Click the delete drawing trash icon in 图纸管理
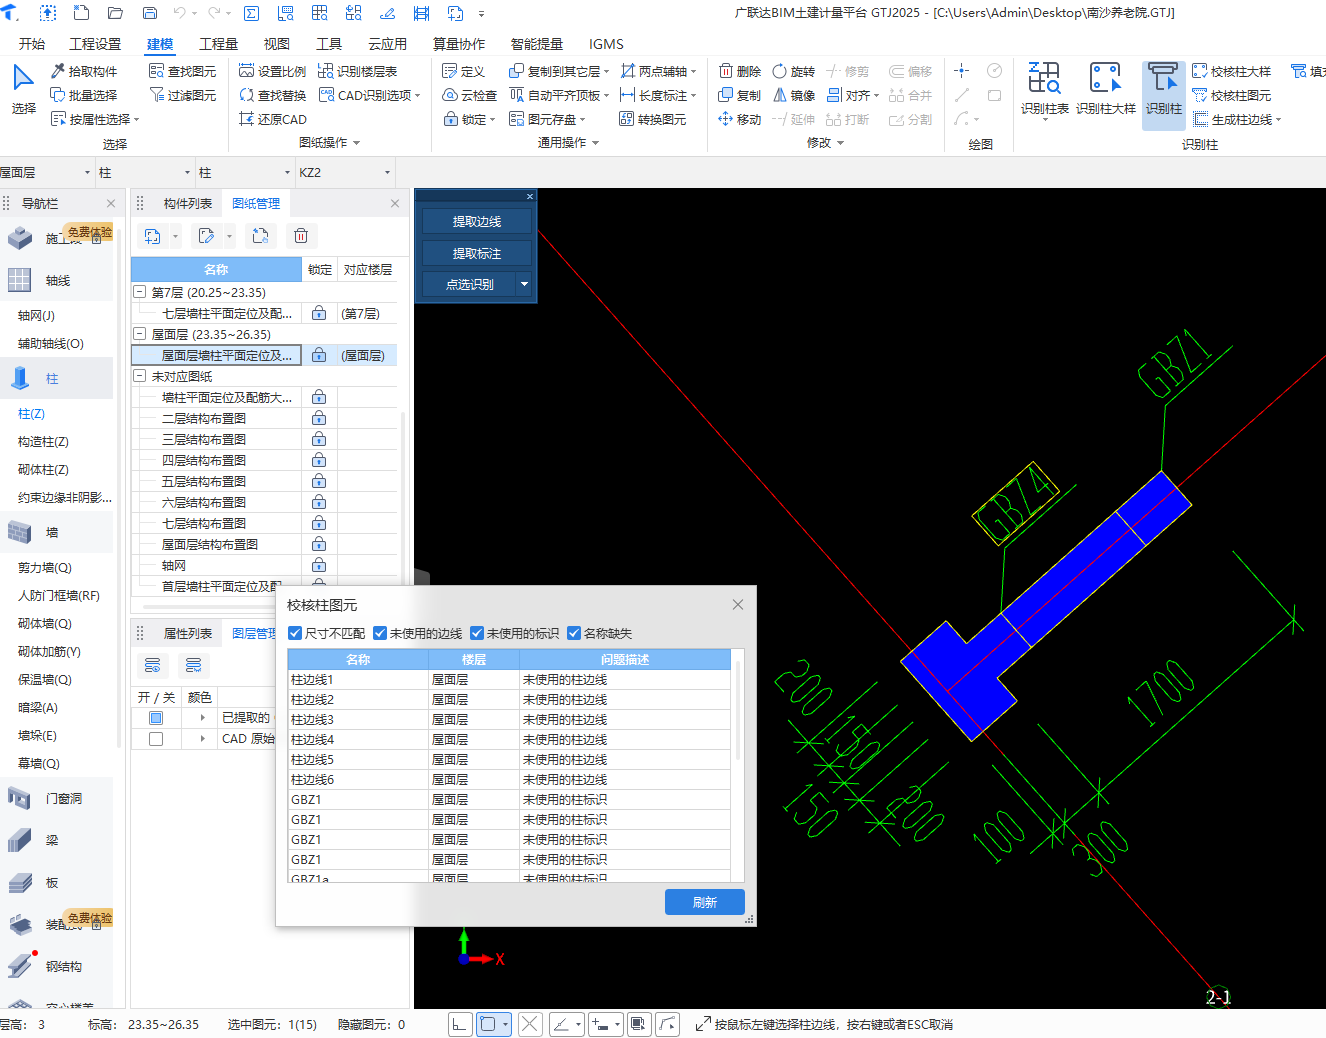 [x=300, y=236]
